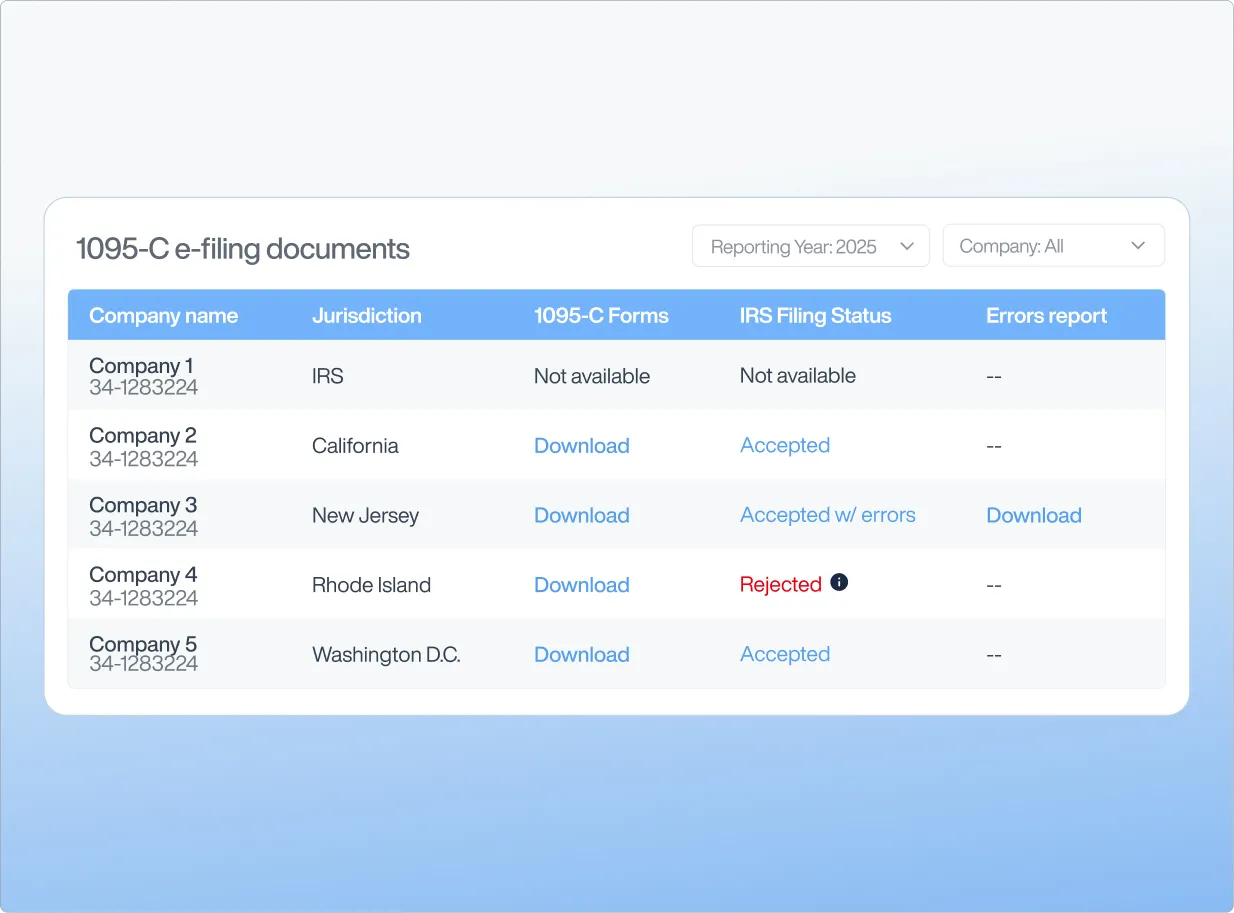Download 1095-C forms for Company 3
Screen dimensions: 1234x913
tap(582, 516)
